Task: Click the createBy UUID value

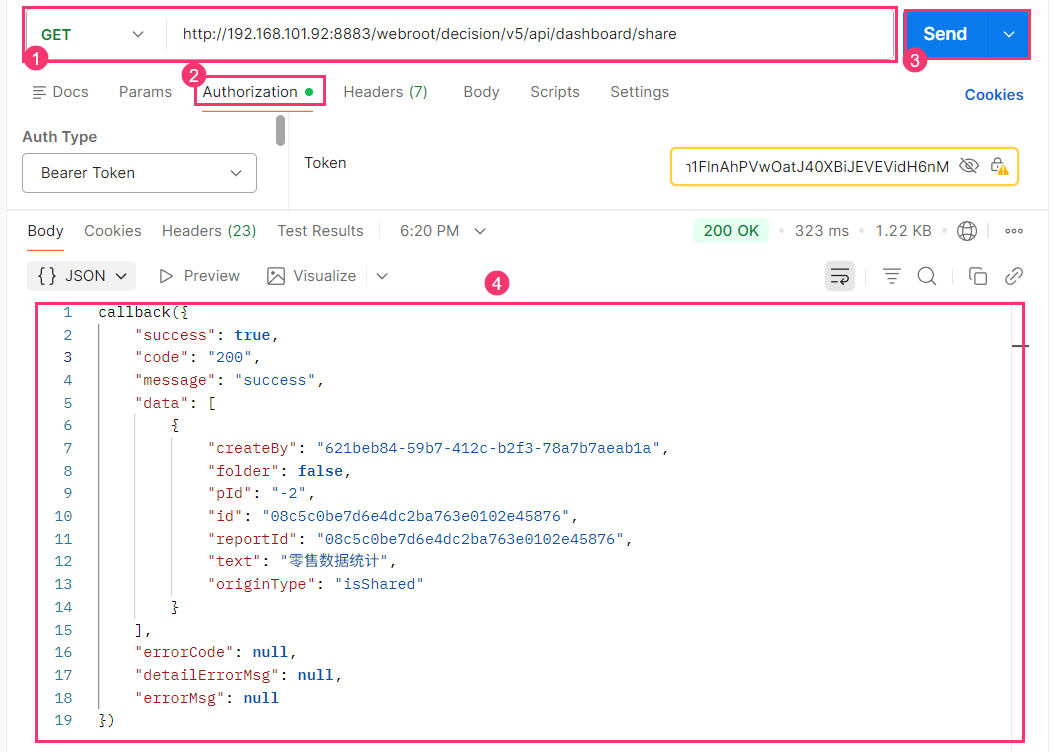Action: [x=488, y=449]
